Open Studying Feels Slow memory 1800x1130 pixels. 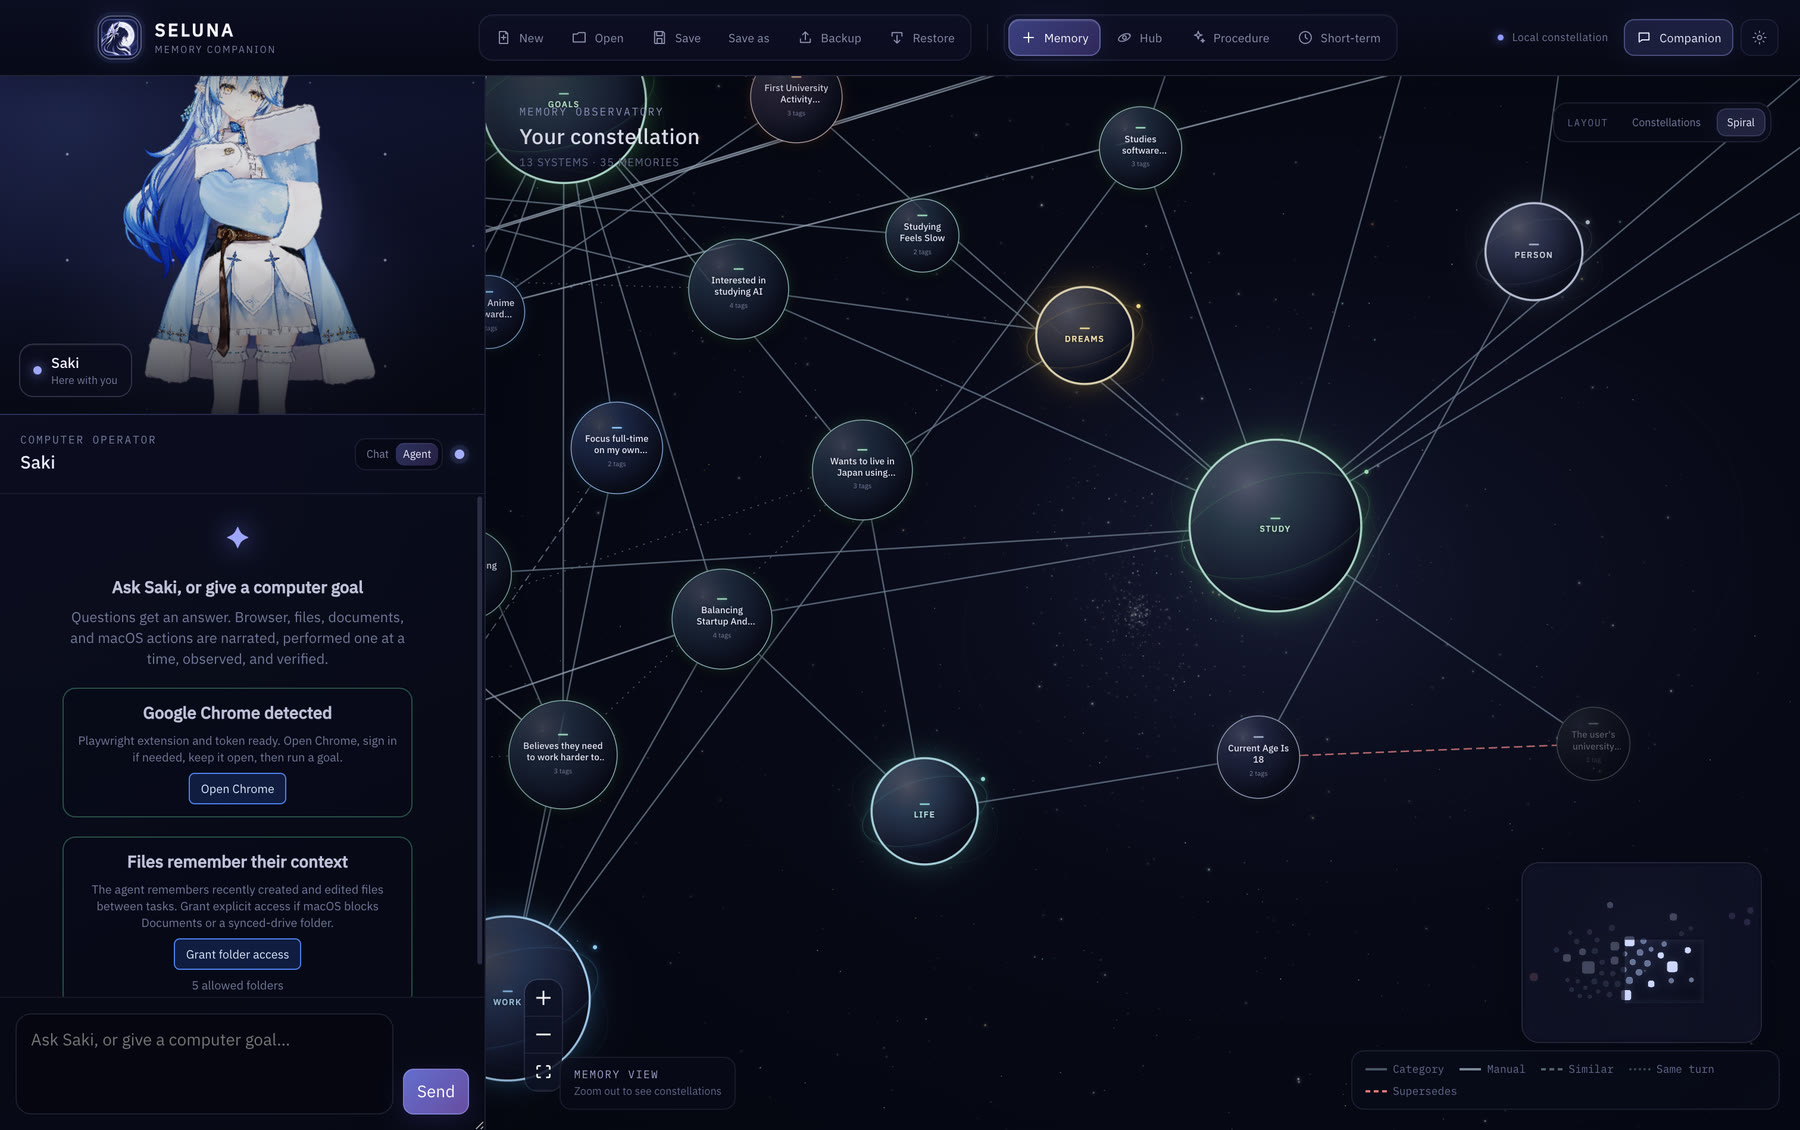(922, 235)
